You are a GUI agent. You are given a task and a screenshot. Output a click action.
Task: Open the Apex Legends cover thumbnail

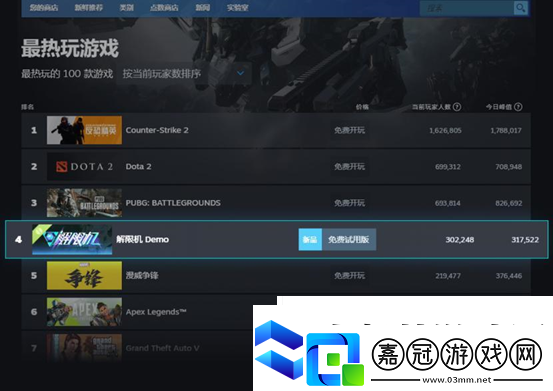point(84,312)
